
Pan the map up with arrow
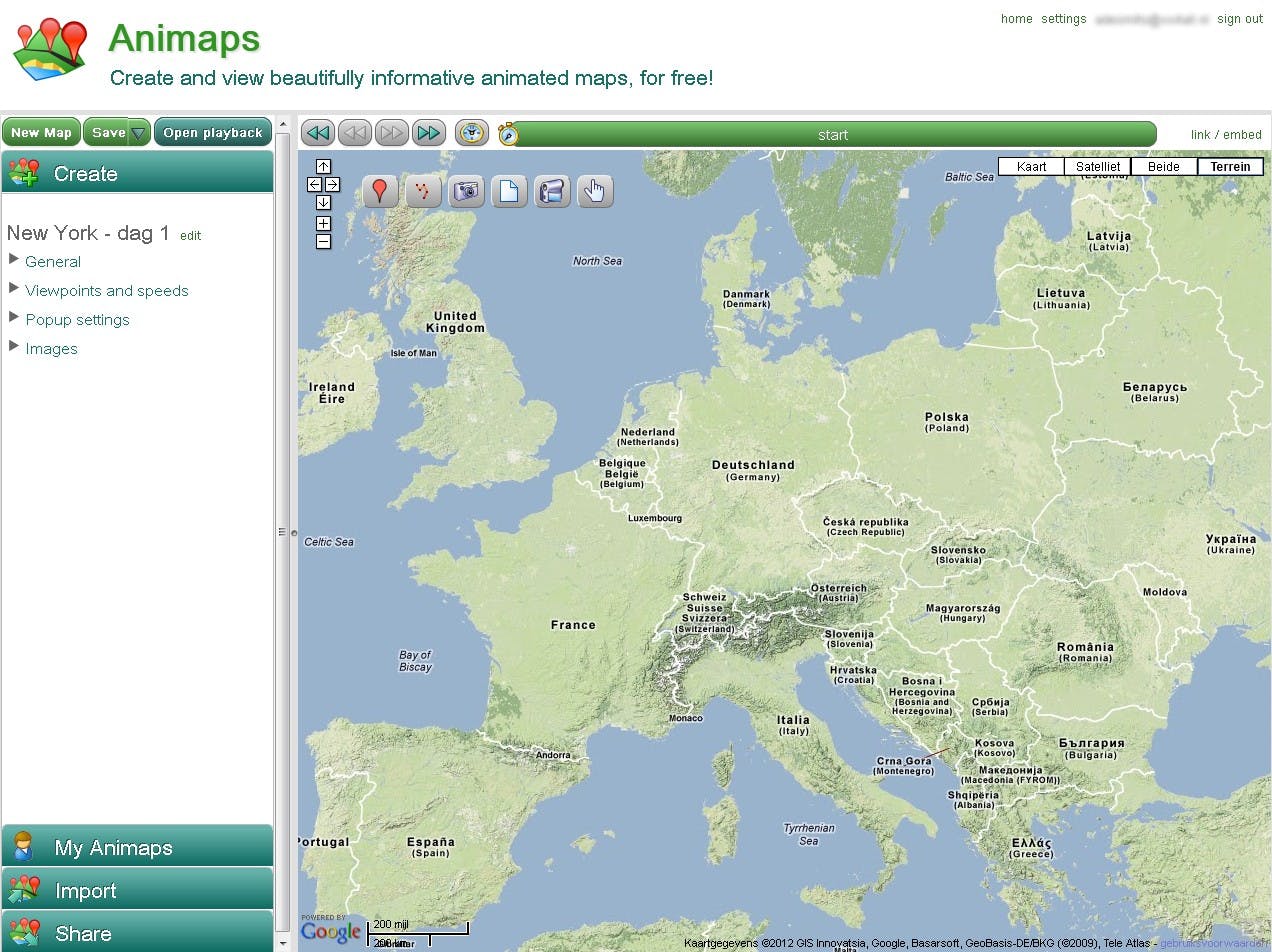pyautogui.click(x=323, y=167)
